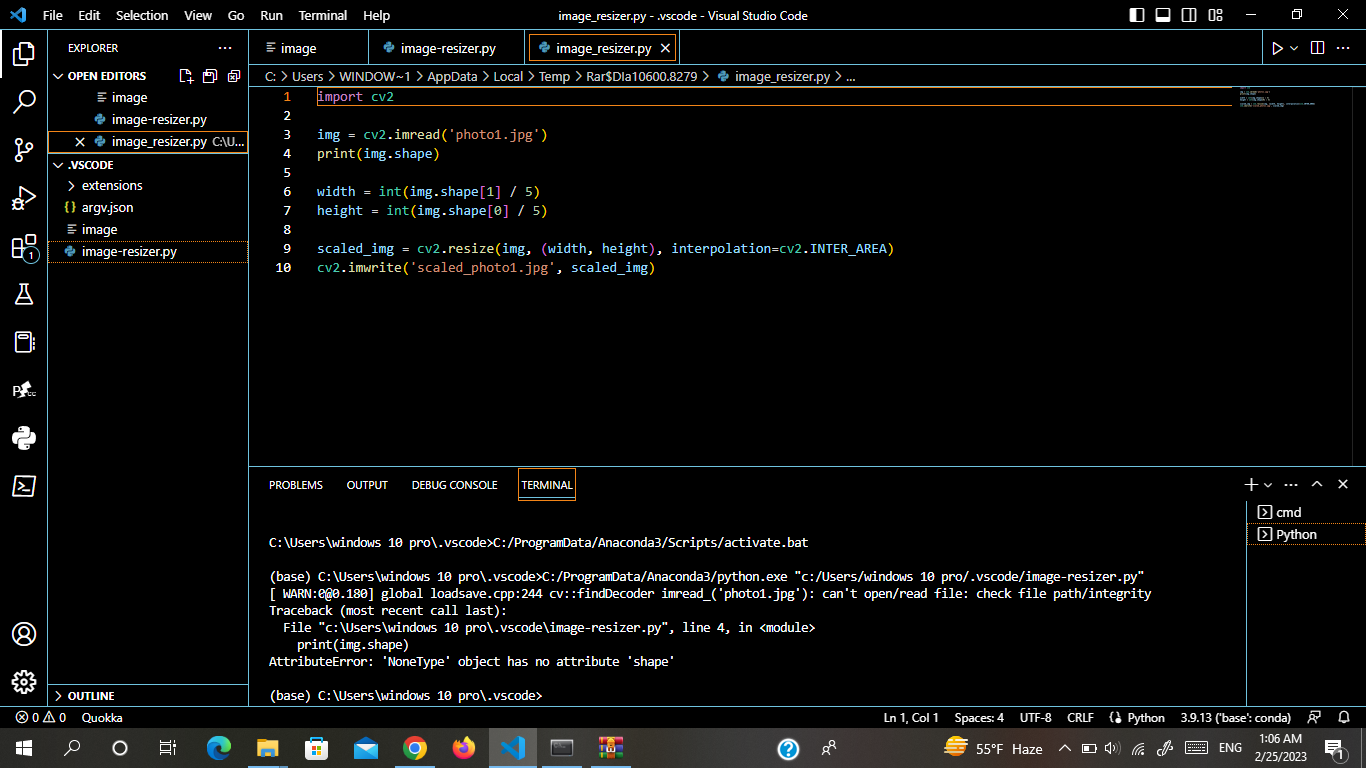
Task: Open Firefox from the Windows taskbar
Action: coord(463,747)
